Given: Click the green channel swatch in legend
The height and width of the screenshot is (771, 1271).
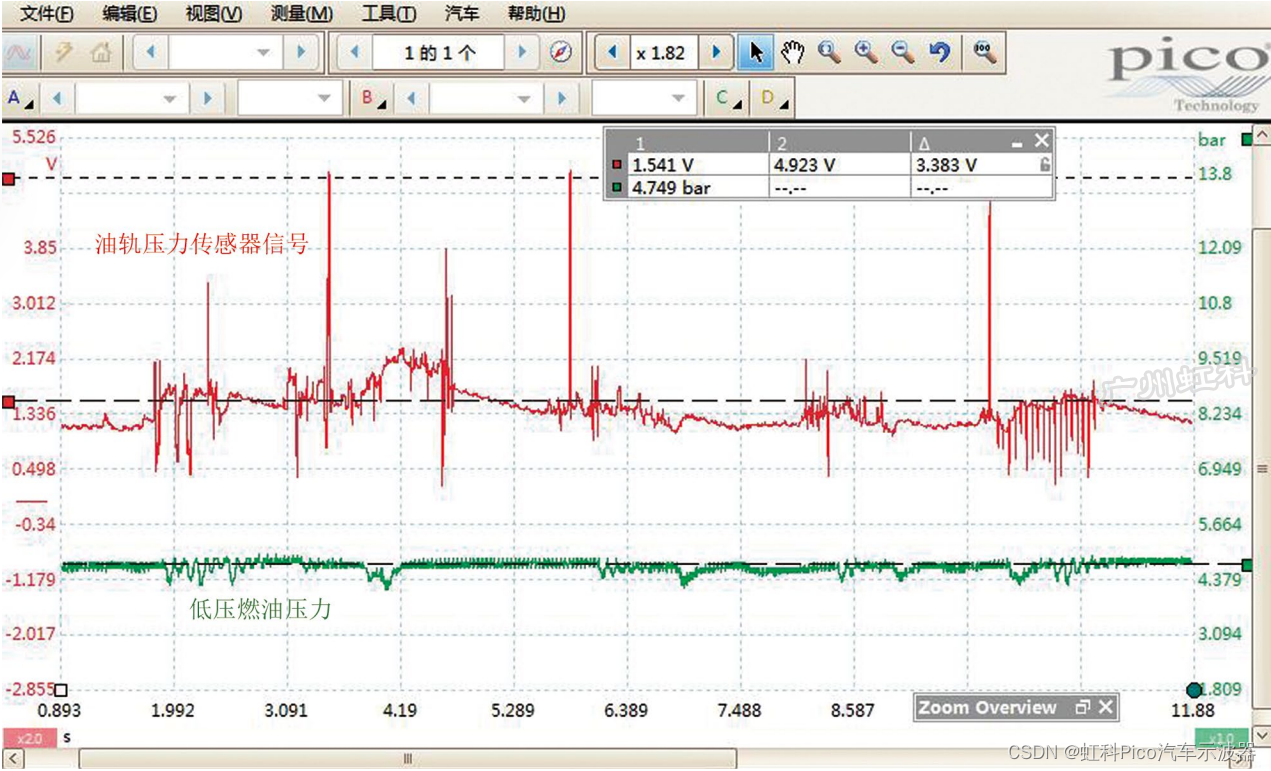Looking at the screenshot, I should point(617,187).
